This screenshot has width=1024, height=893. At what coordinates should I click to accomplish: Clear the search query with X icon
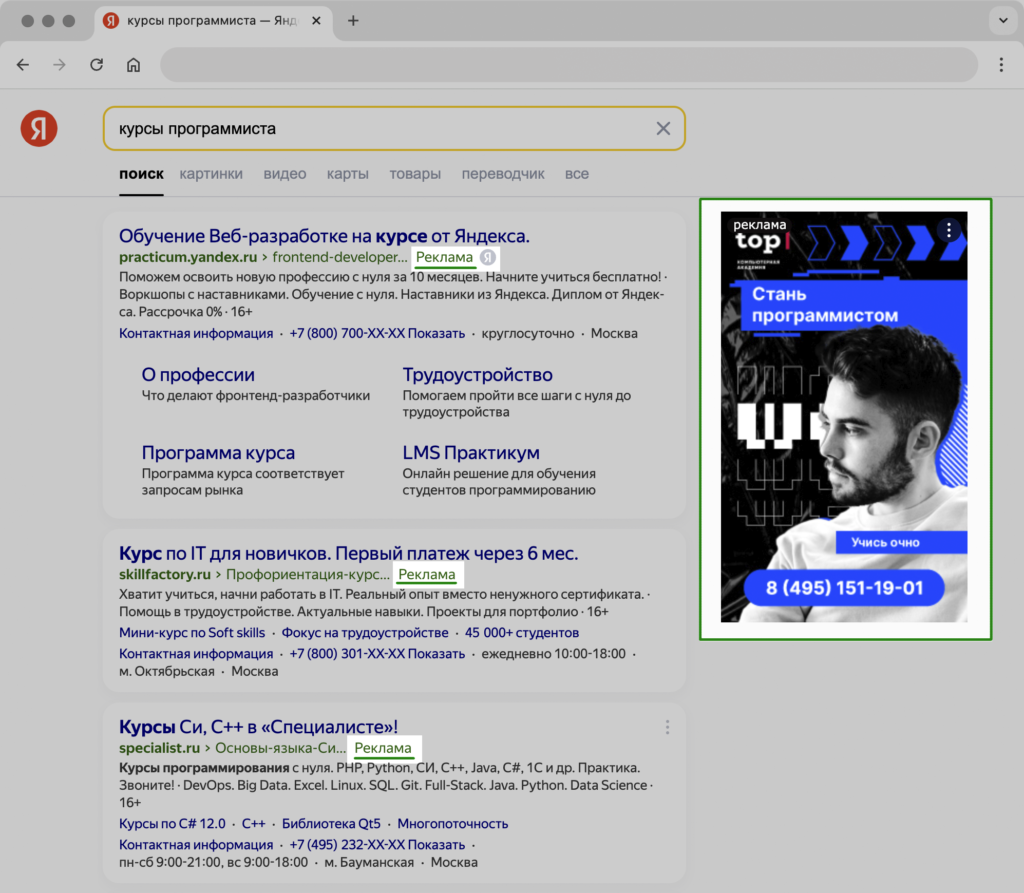coord(663,128)
